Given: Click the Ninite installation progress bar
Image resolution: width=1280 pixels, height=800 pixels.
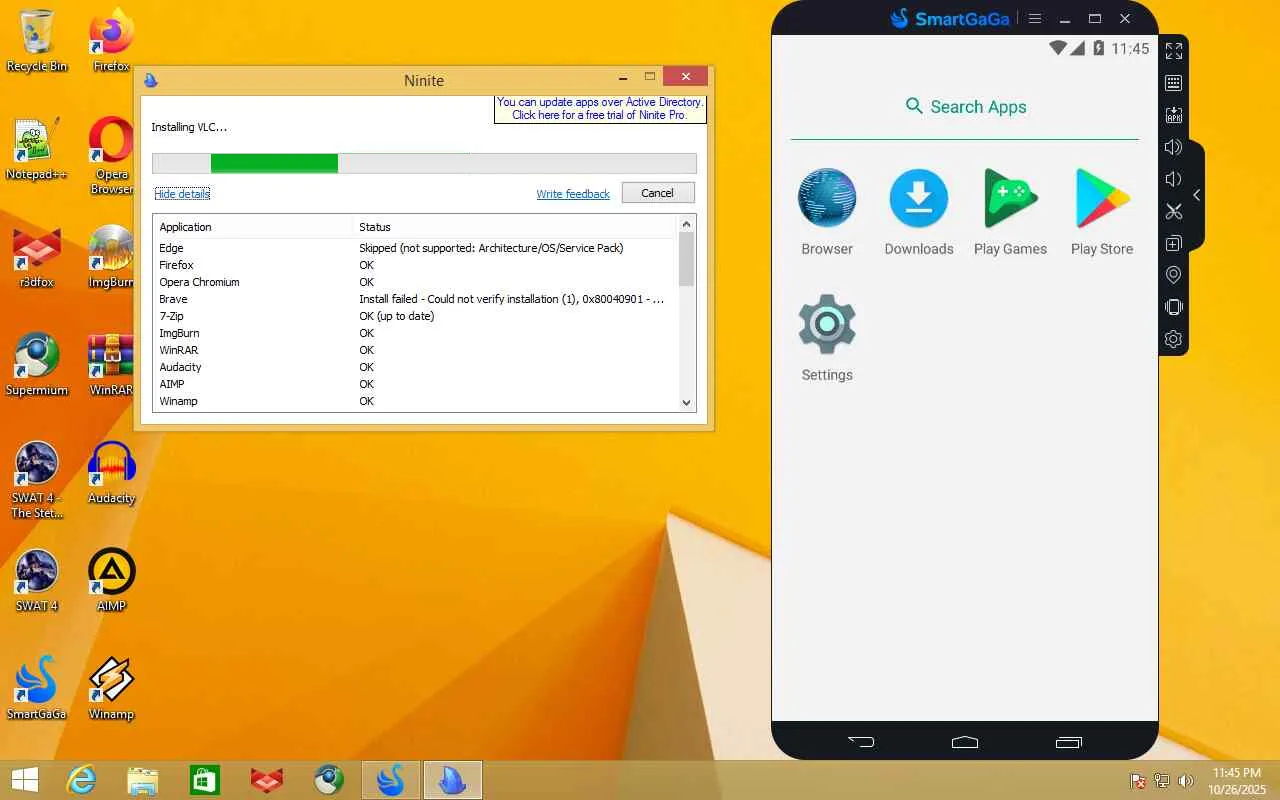Looking at the screenshot, I should click(x=424, y=163).
